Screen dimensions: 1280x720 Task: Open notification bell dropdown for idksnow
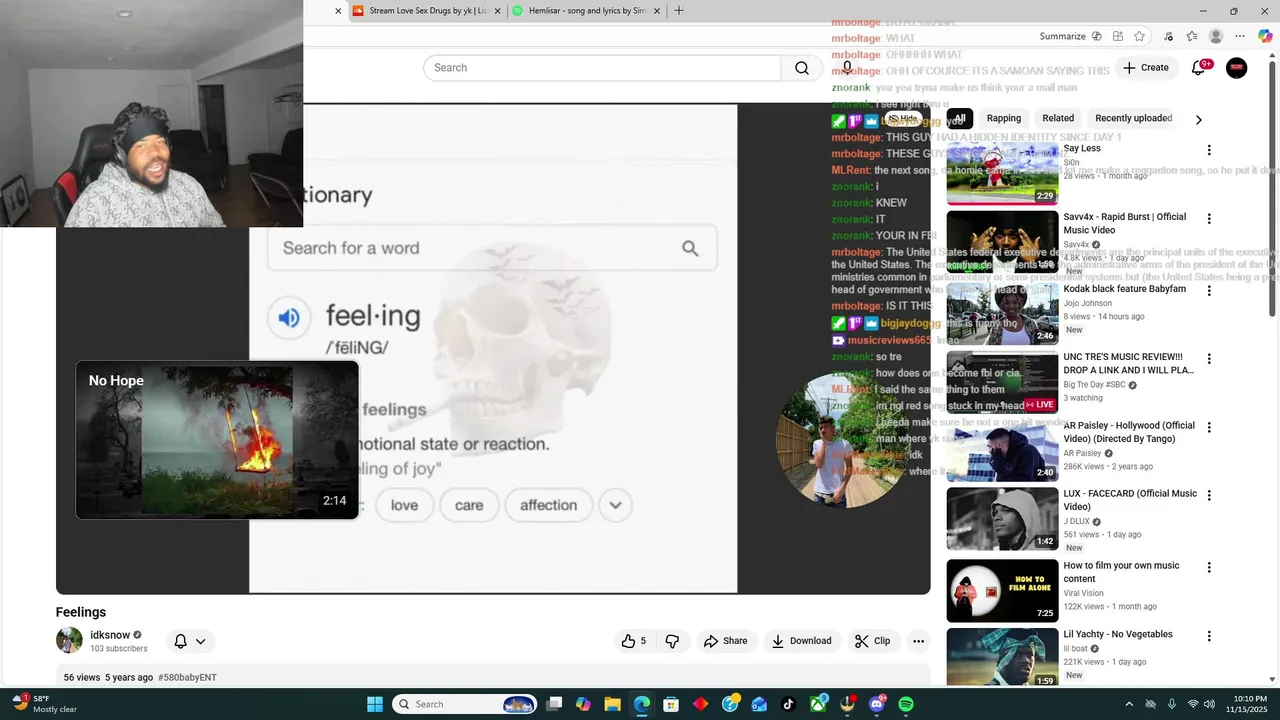coord(190,641)
